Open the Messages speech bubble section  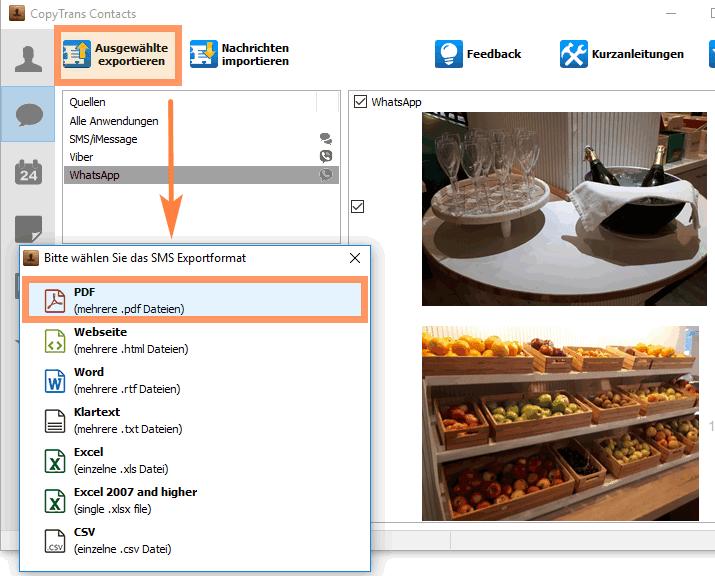tap(28, 114)
